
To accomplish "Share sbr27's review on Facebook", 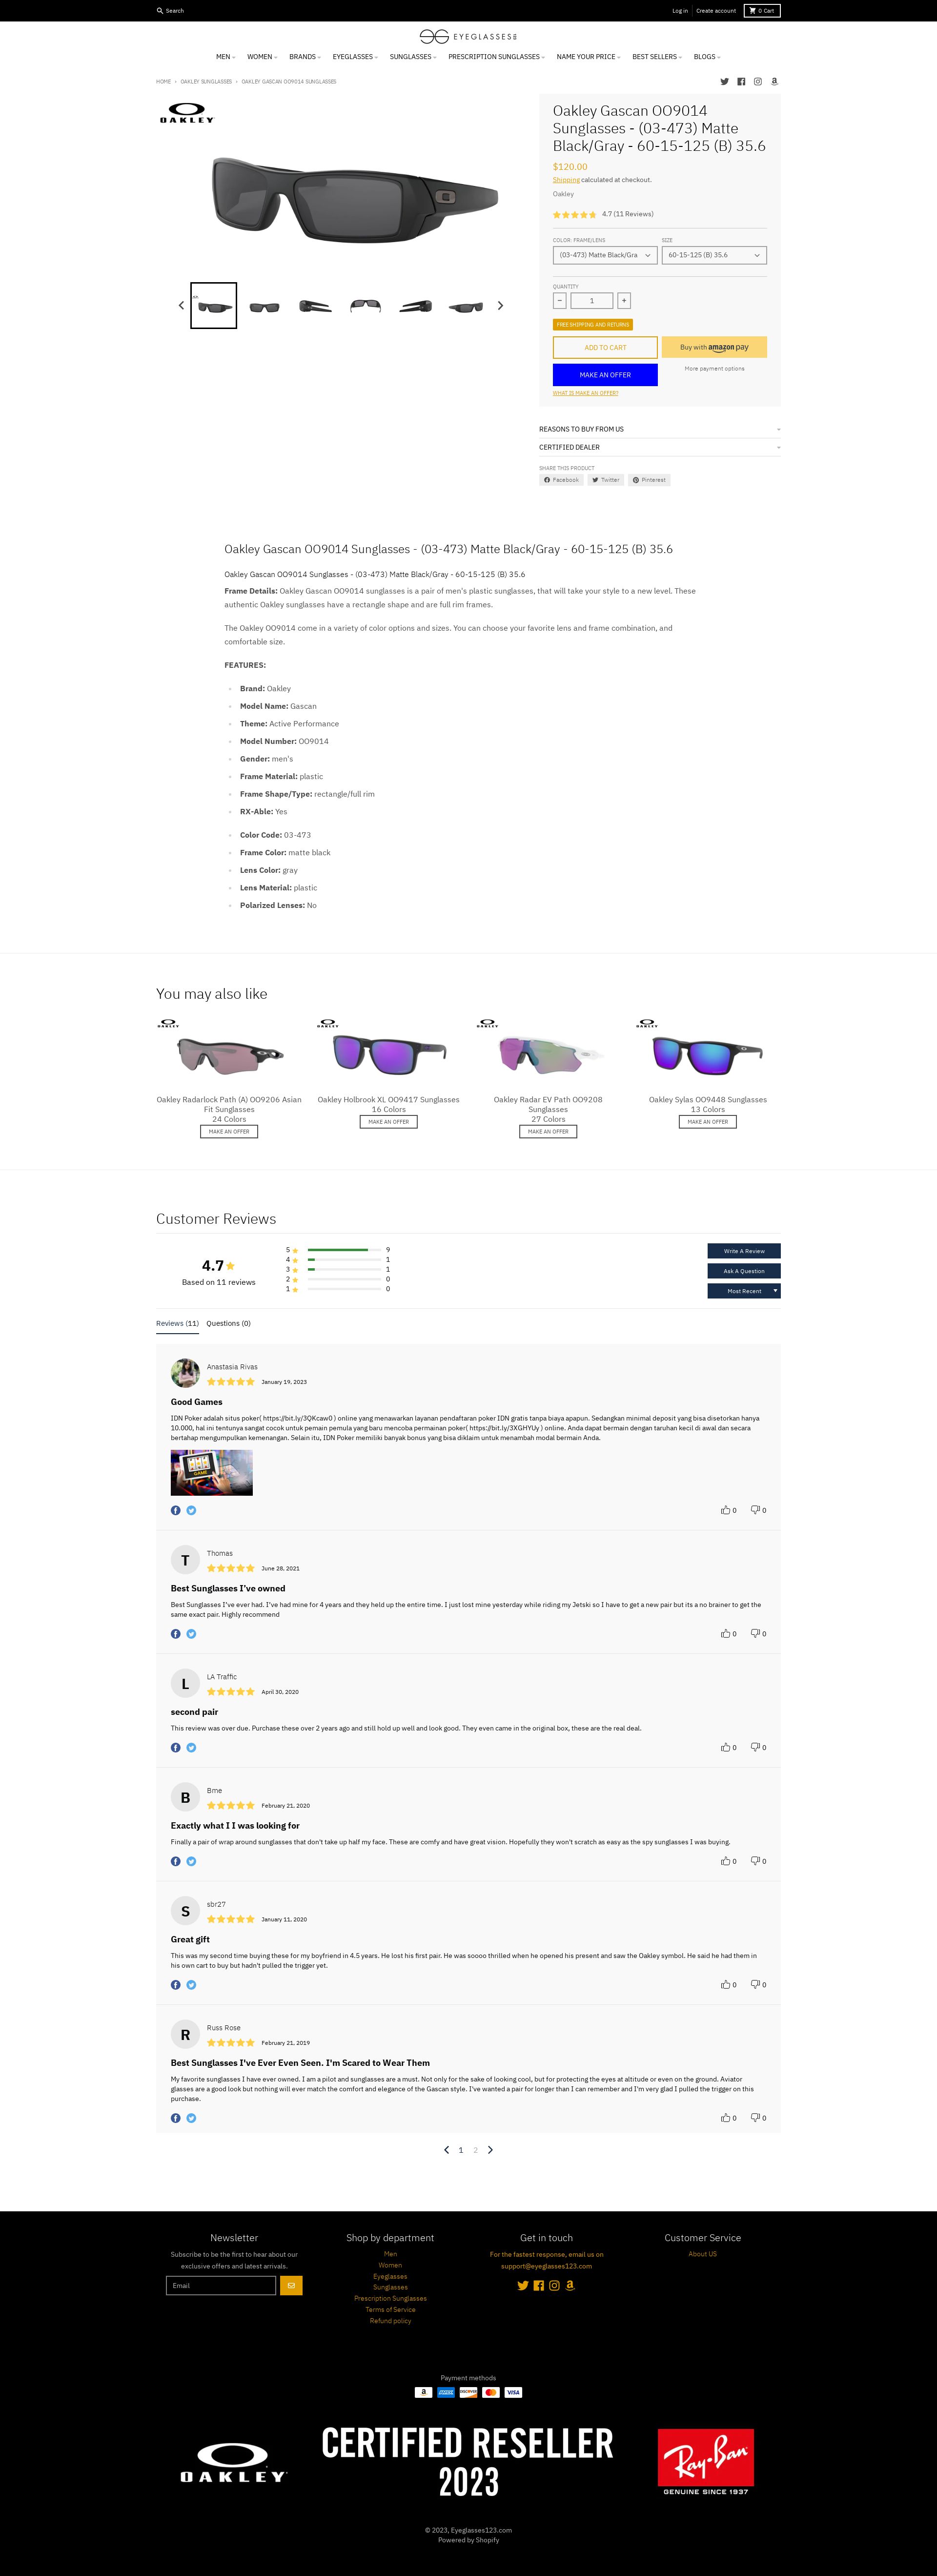I will 176,1985.
